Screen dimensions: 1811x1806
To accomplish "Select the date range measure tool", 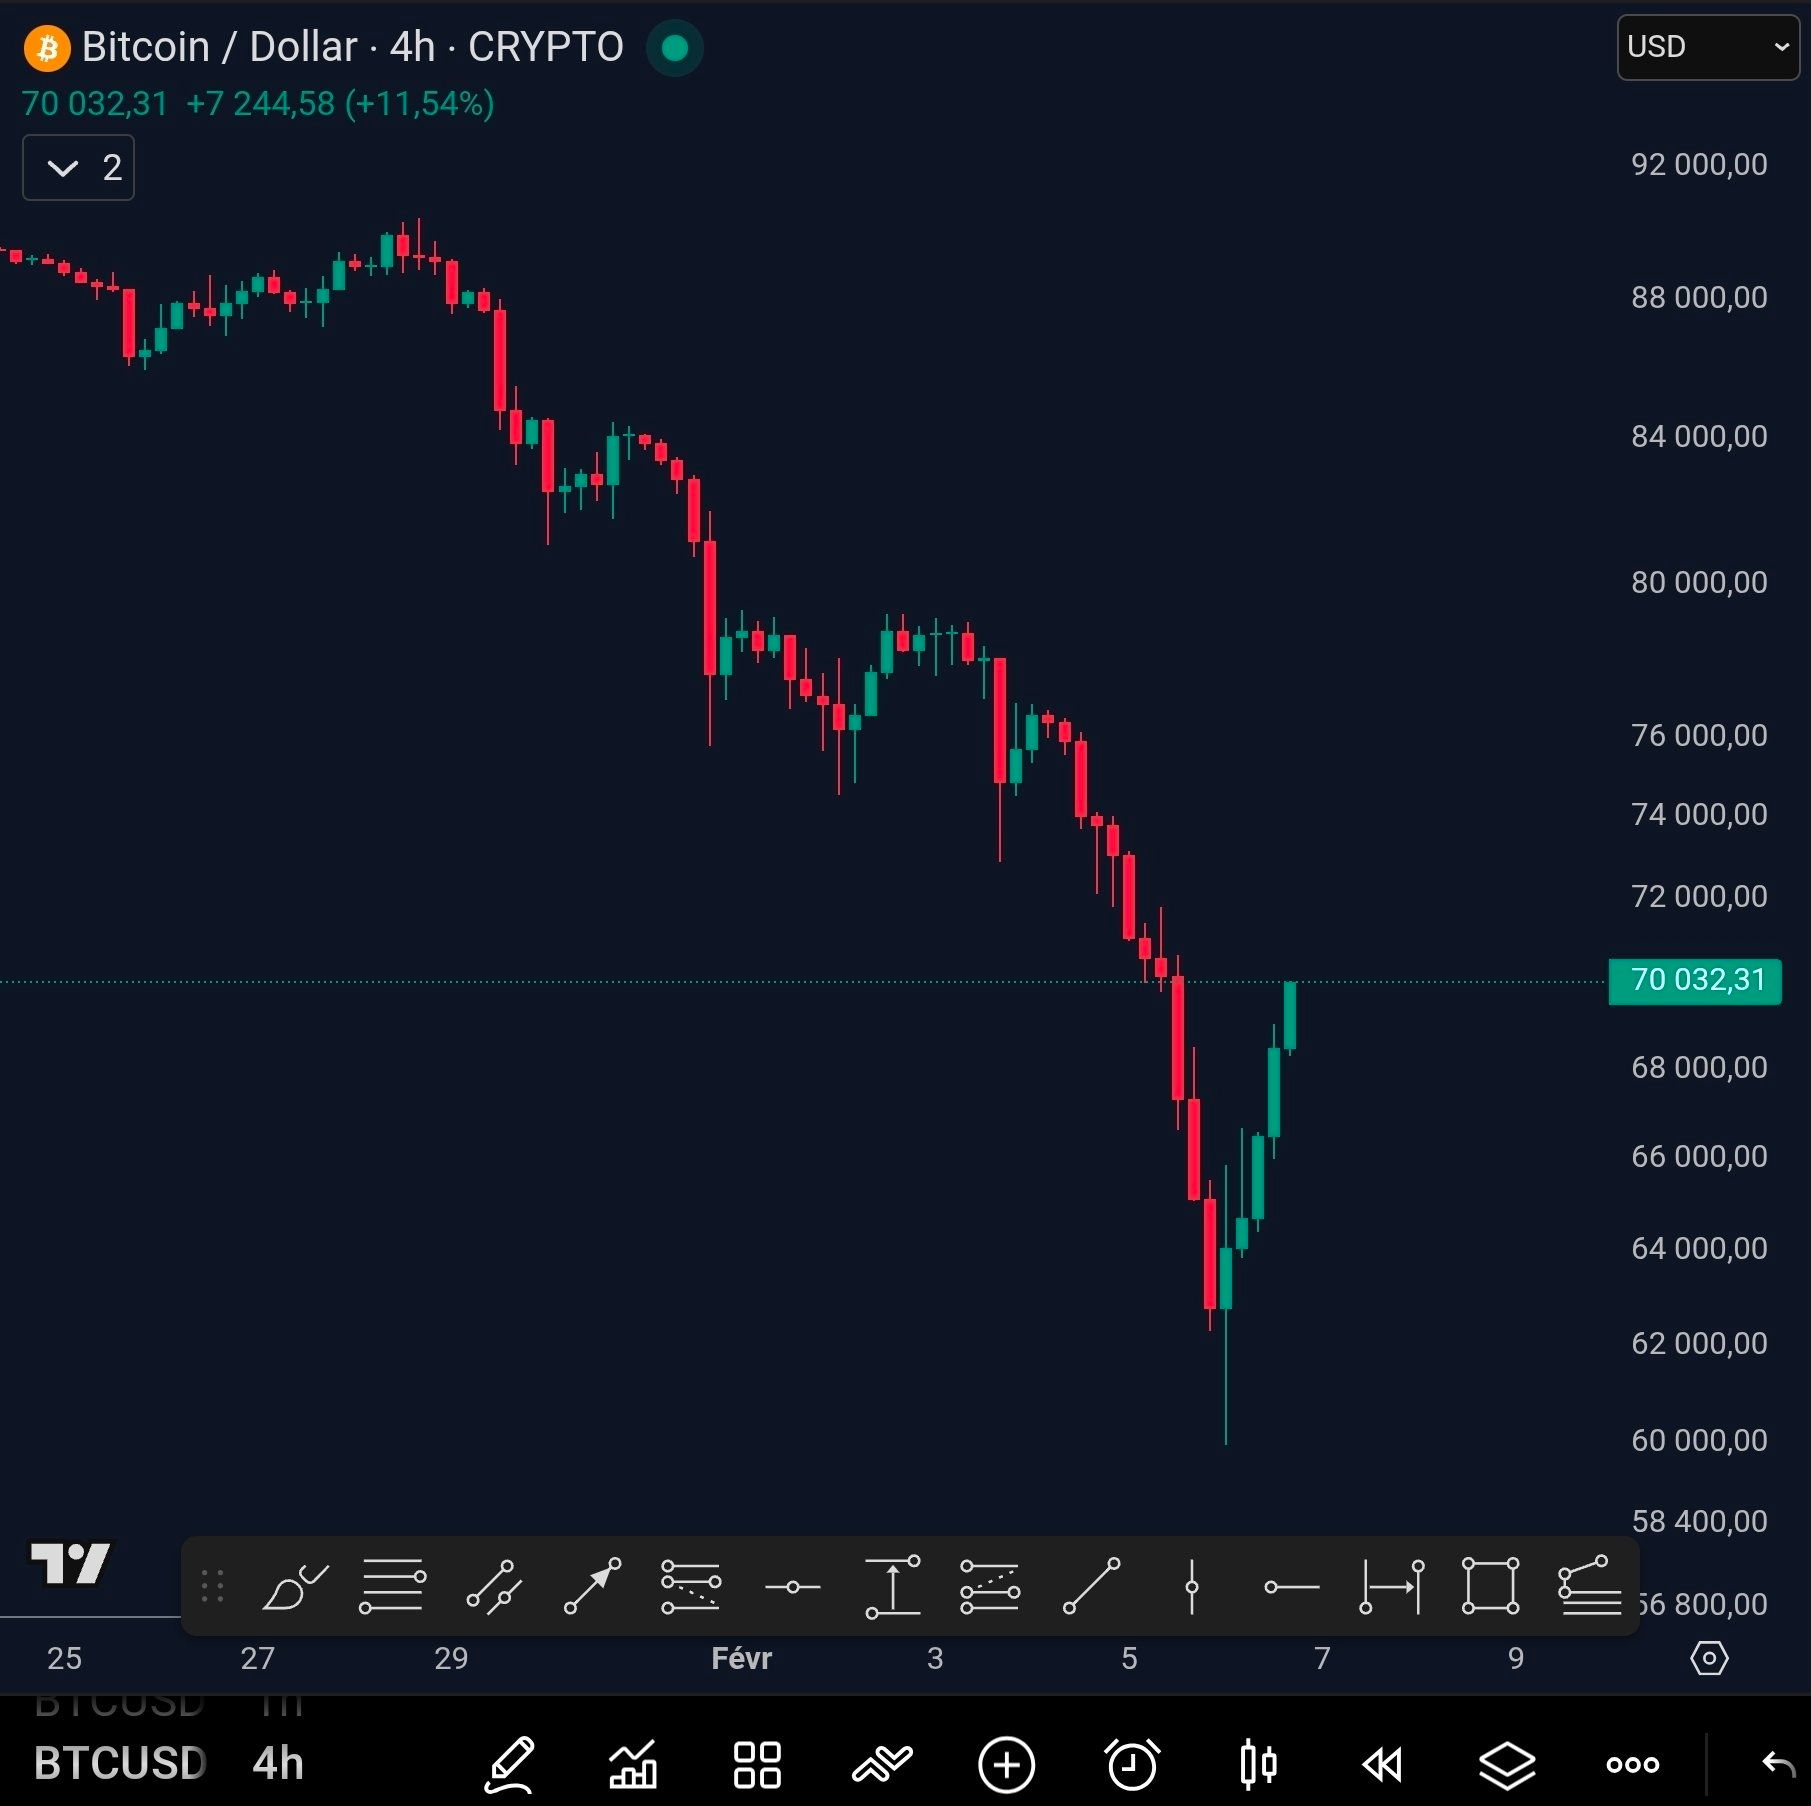I will [1391, 1586].
